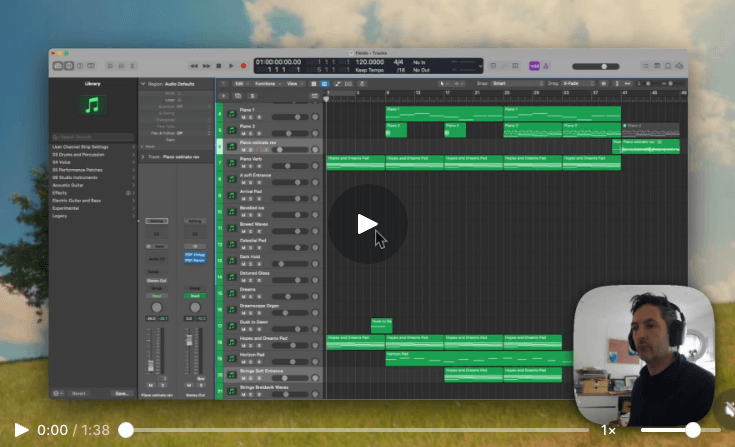Image resolution: width=735 pixels, height=447 pixels.
Task: Click the rewind transport button
Action: click(194, 66)
